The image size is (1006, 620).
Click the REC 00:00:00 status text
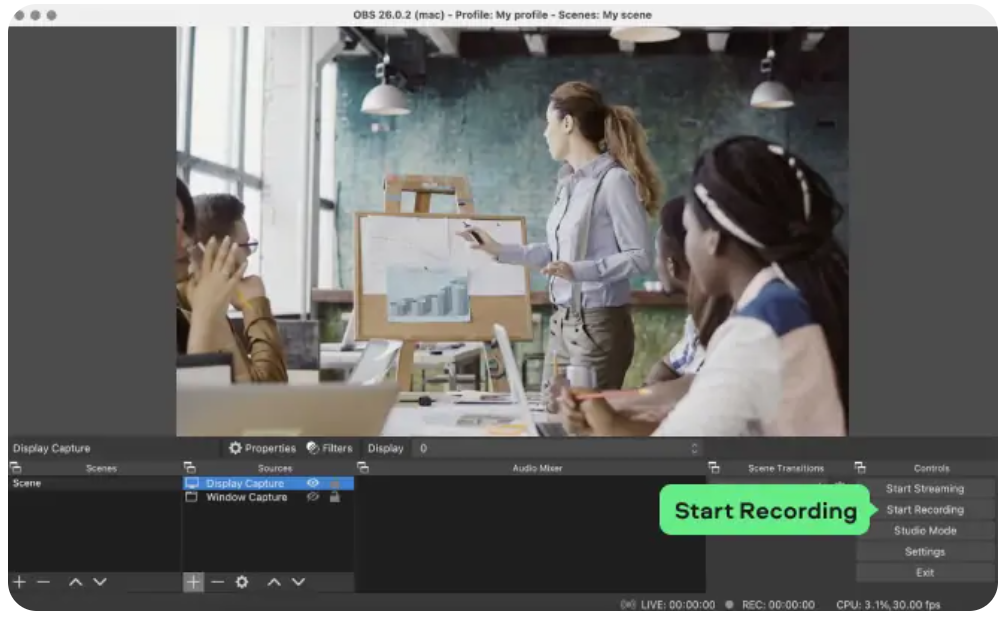(778, 605)
